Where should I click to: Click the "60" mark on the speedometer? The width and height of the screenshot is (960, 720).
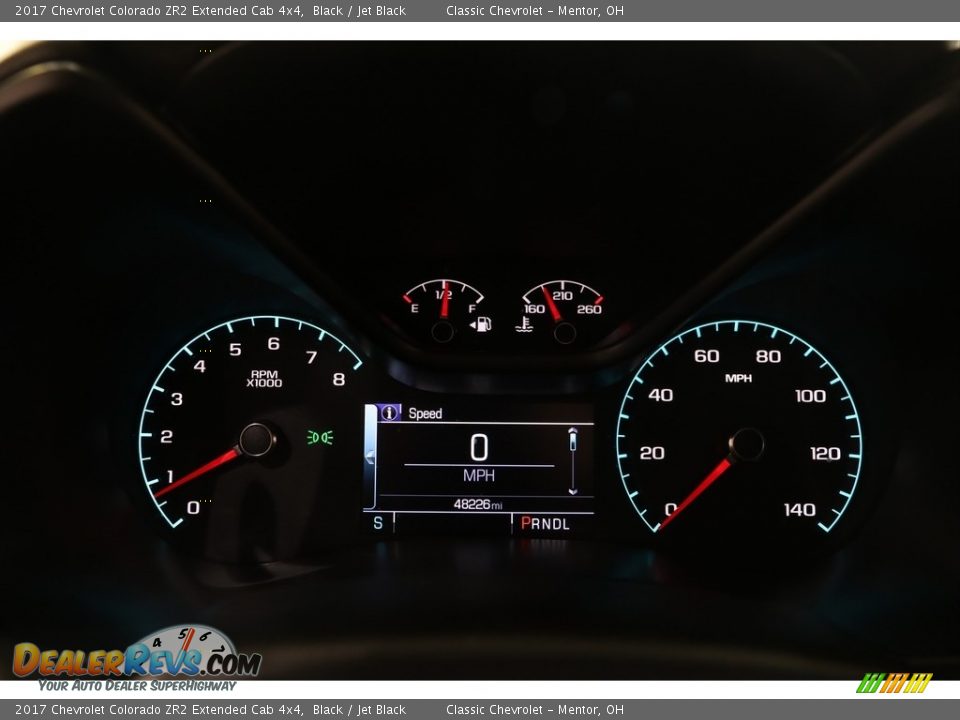[x=707, y=356]
